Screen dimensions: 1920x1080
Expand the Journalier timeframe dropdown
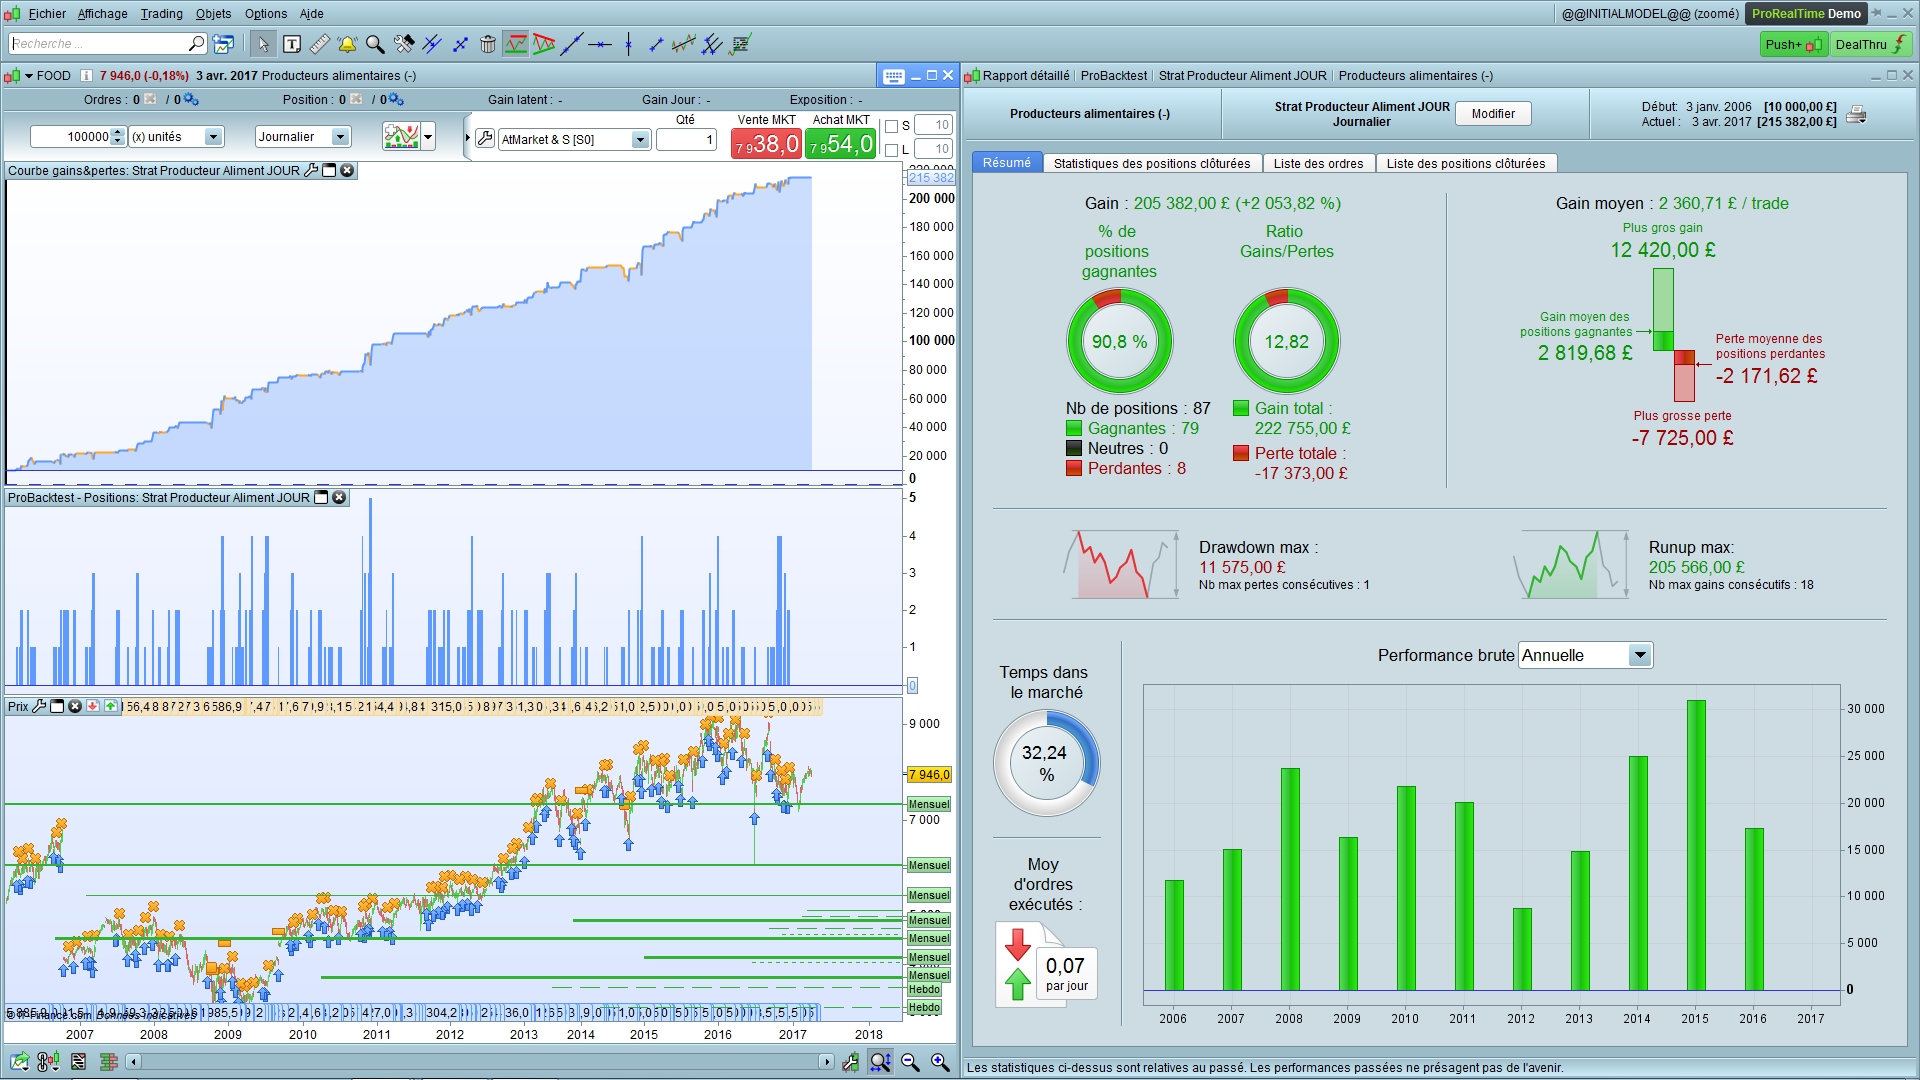coord(340,137)
